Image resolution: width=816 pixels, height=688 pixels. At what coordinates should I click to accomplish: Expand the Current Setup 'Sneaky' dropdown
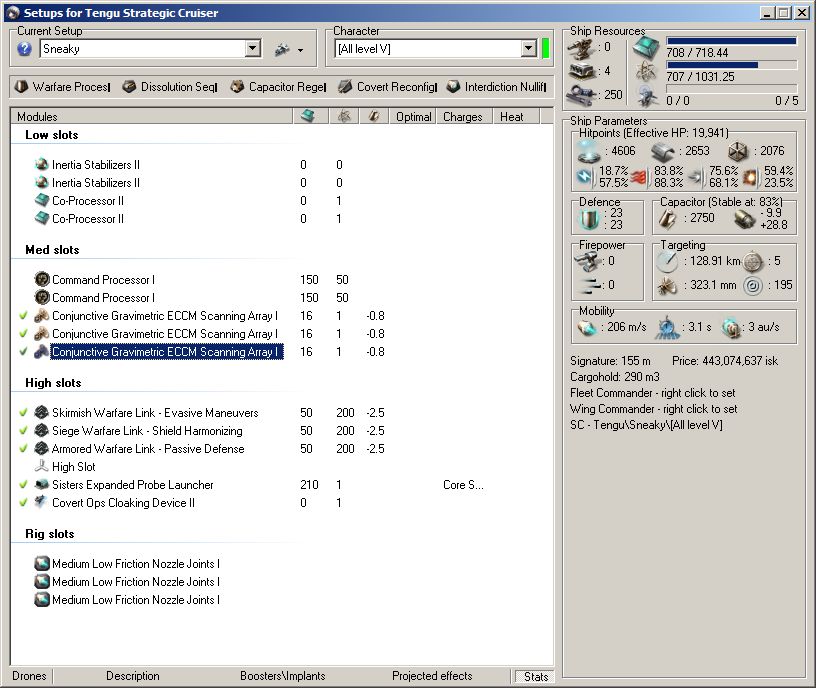pyautogui.click(x=252, y=49)
